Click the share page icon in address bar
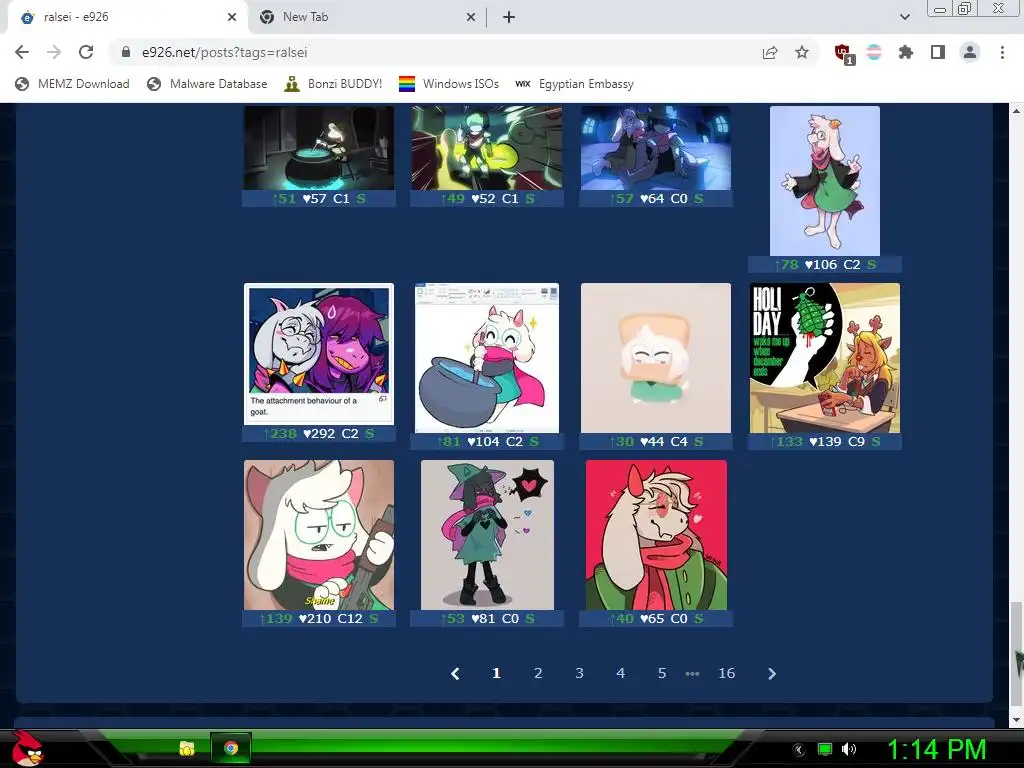 point(770,52)
